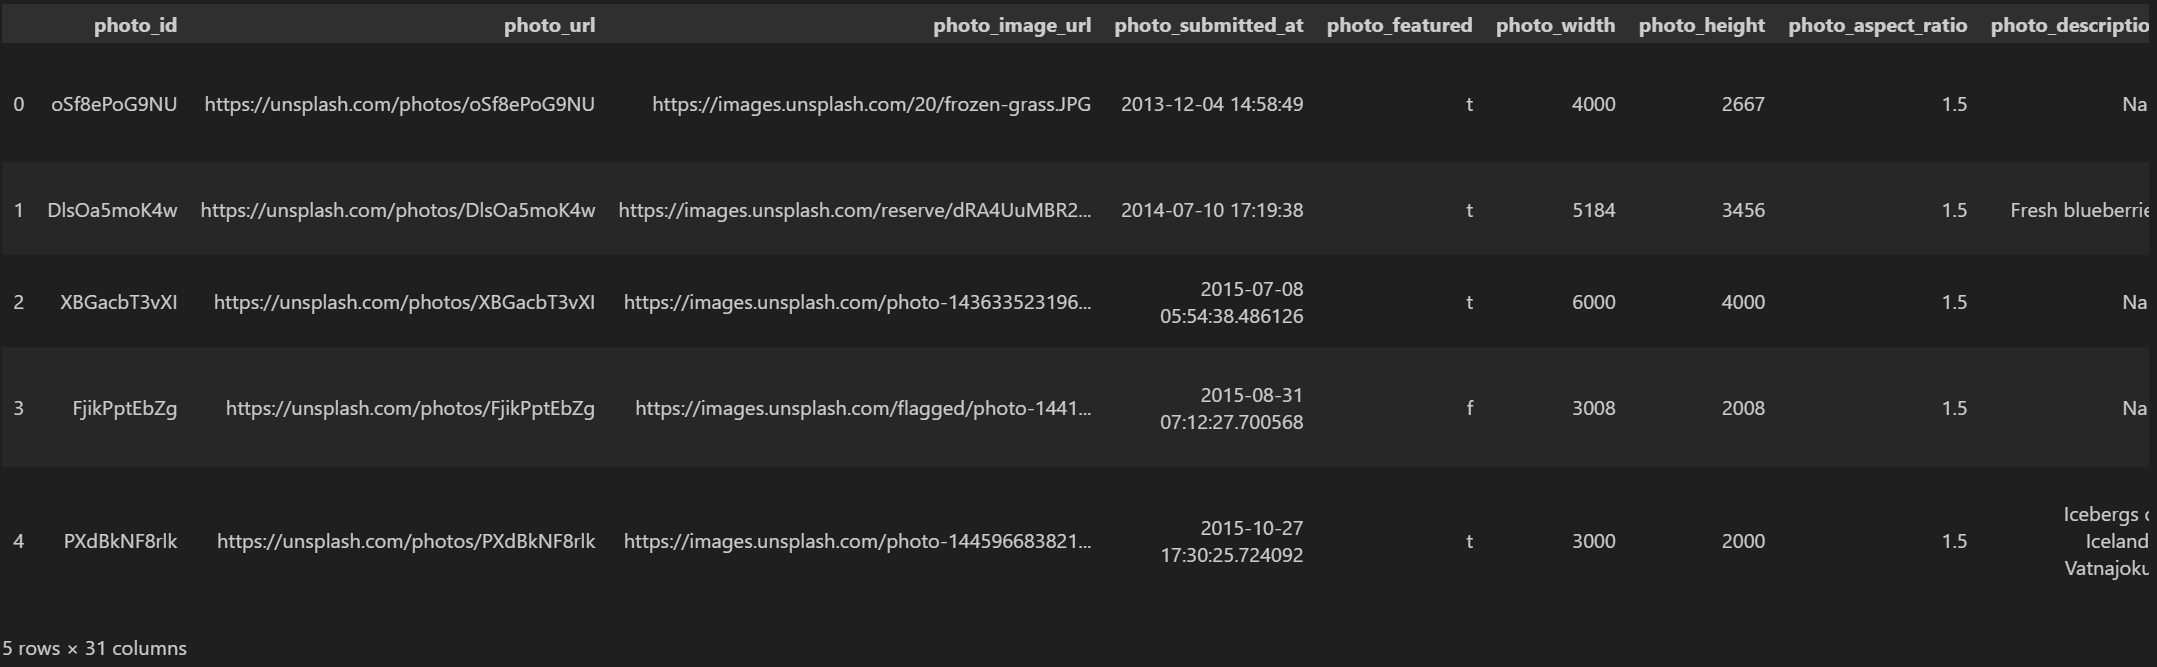This screenshot has width=2157, height=667.
Task: Select the photo_id cell FjikPptEbZg
Action: pyautogui.click(x=124, y=408)
